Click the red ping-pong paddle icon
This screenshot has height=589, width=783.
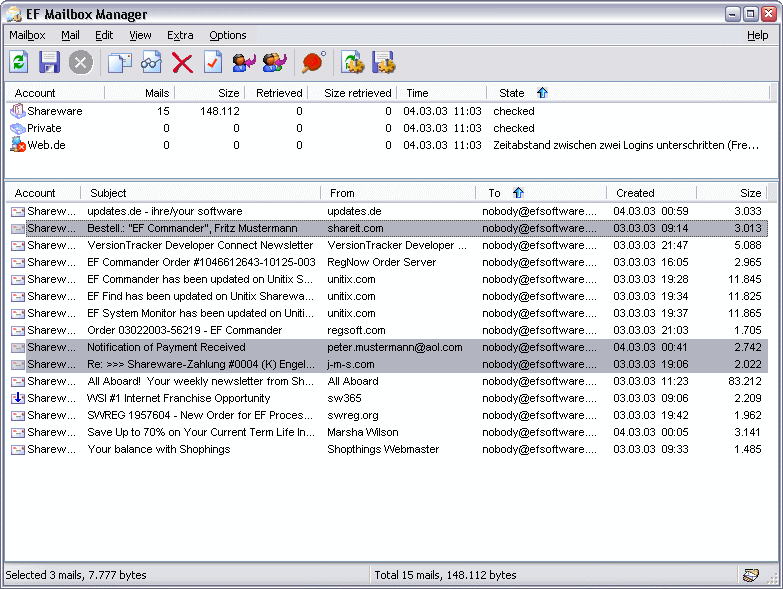314,63
